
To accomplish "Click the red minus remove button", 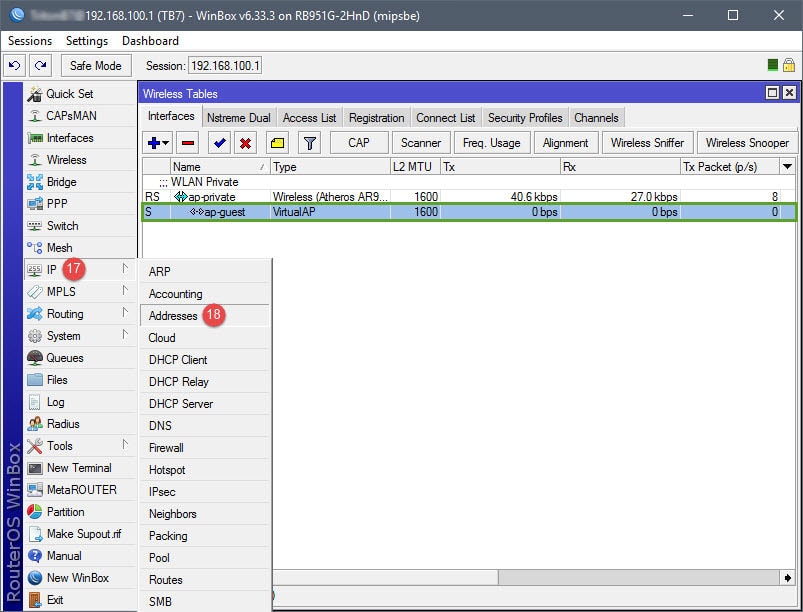I will coord(188,143).
